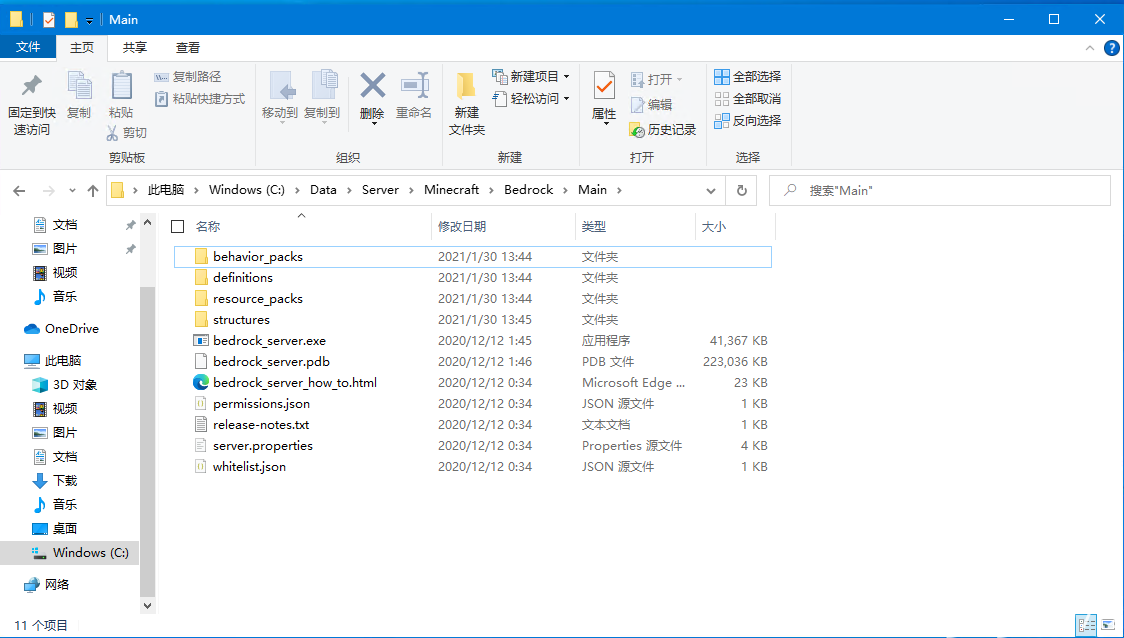This screenshot has height=638, width=1124.
Task: Select whitelist.json
Action: (472, 467)
